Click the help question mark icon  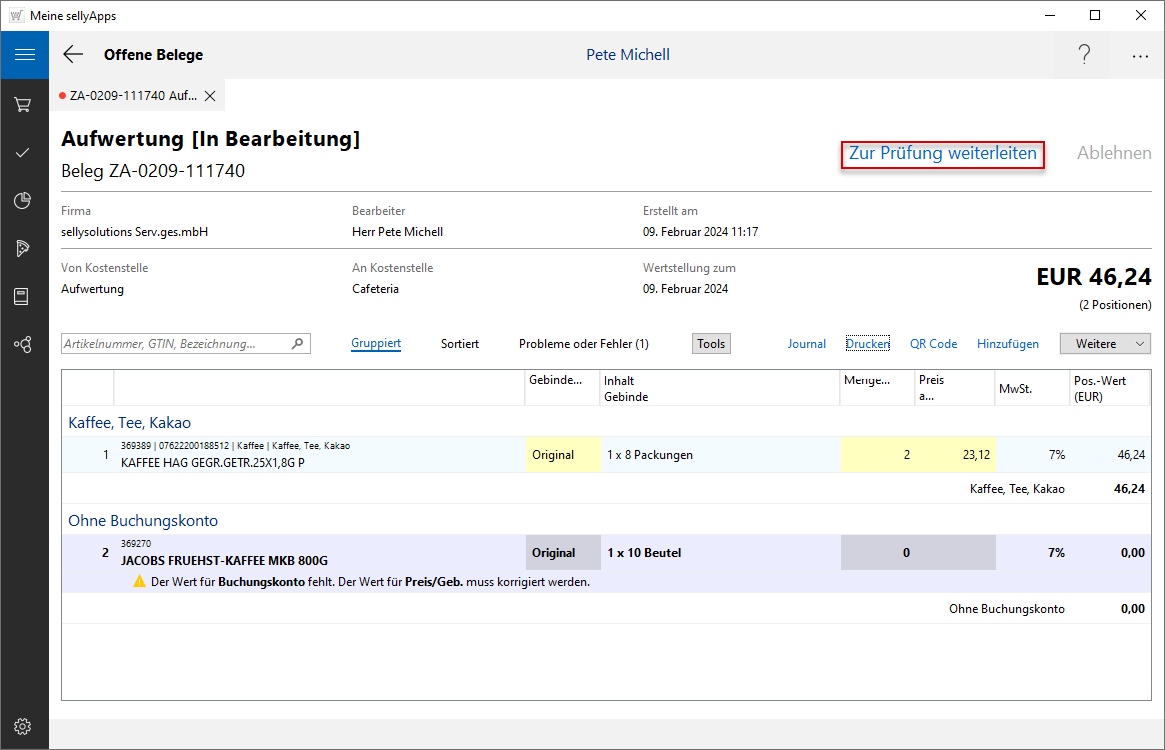tap(1084, 55)
